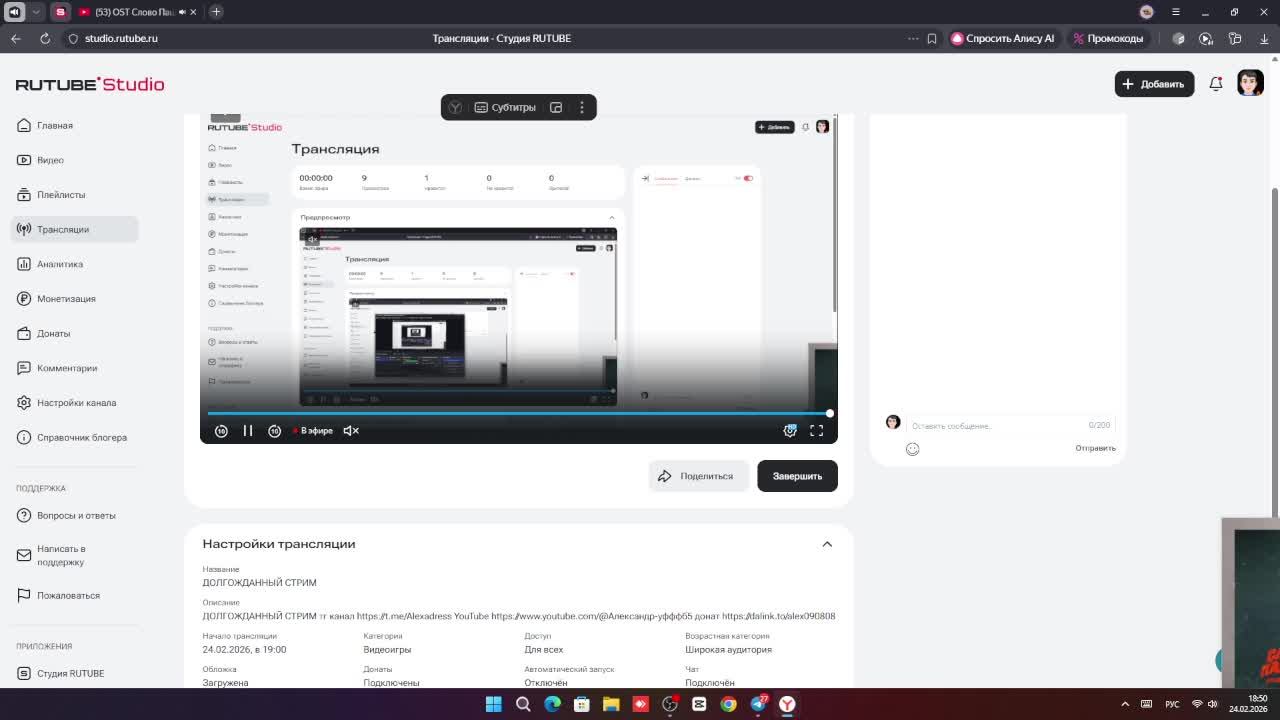Open the Промокоды button
Screen dimensions: 1280x720
click(x=1108, y=38)
